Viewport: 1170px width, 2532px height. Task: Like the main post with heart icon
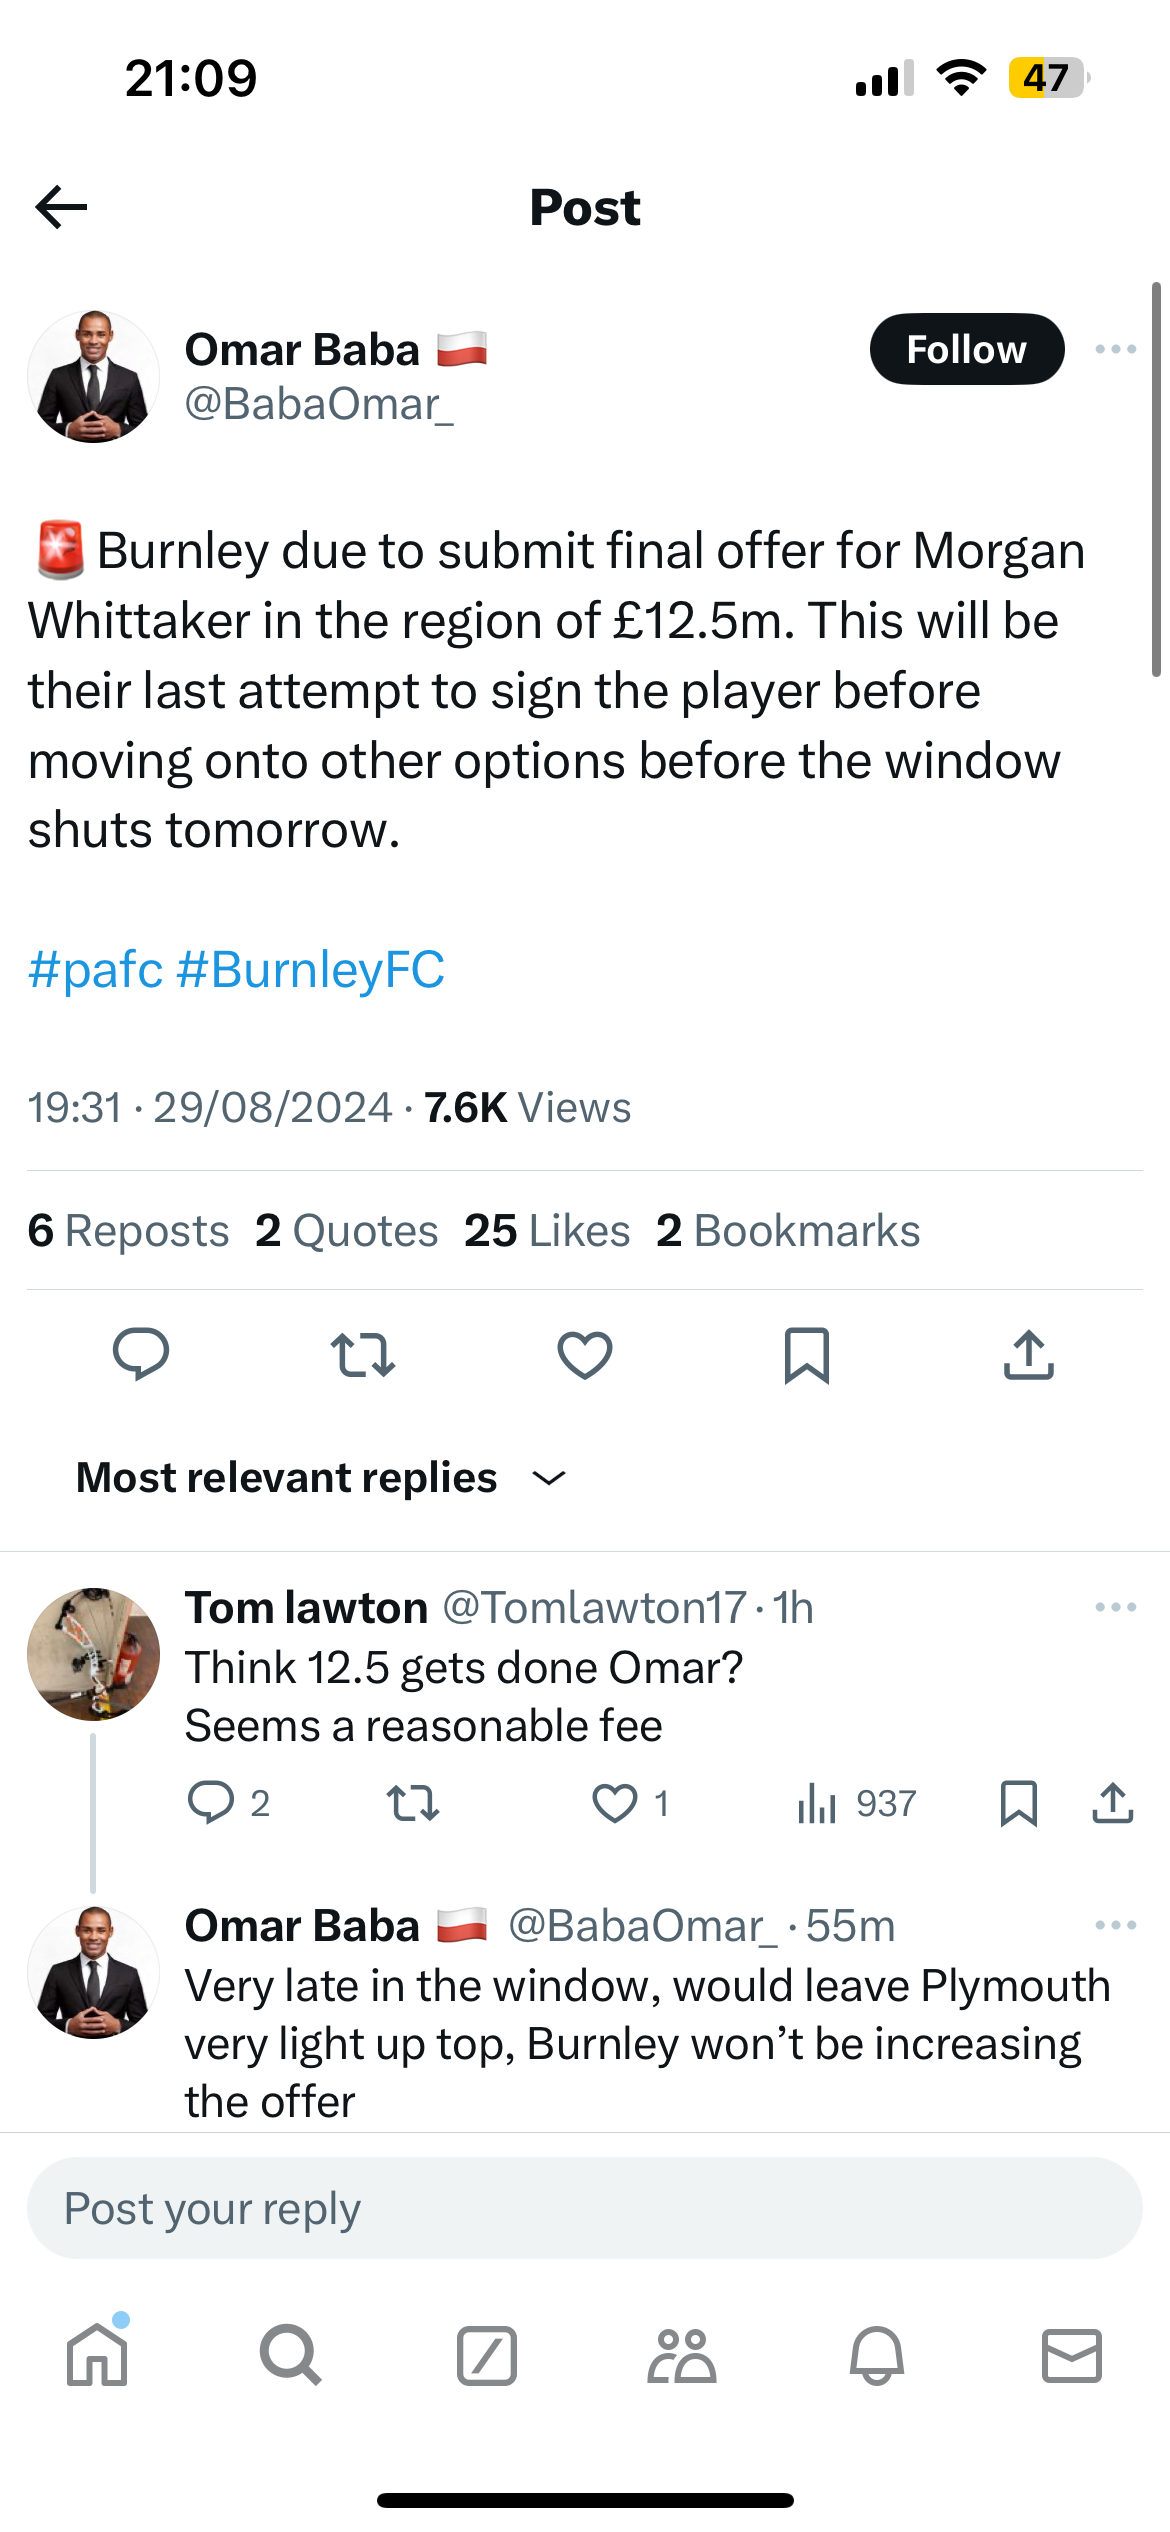tap(584, 1355)
